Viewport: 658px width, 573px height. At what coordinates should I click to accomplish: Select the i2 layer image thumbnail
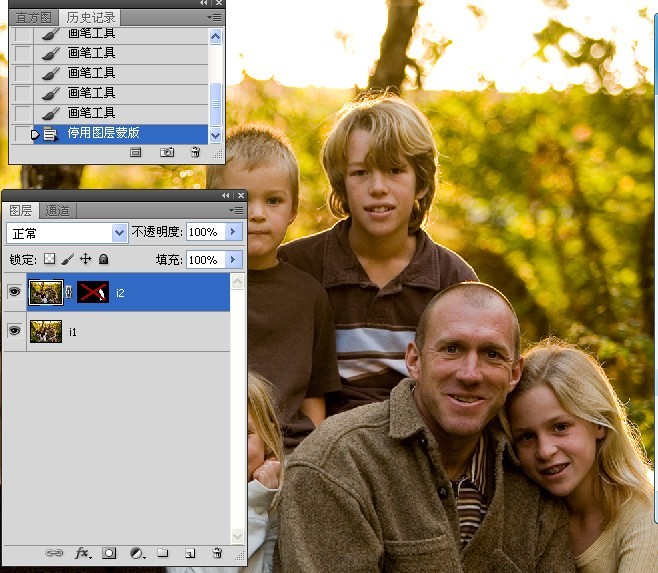tap(46, 292)
